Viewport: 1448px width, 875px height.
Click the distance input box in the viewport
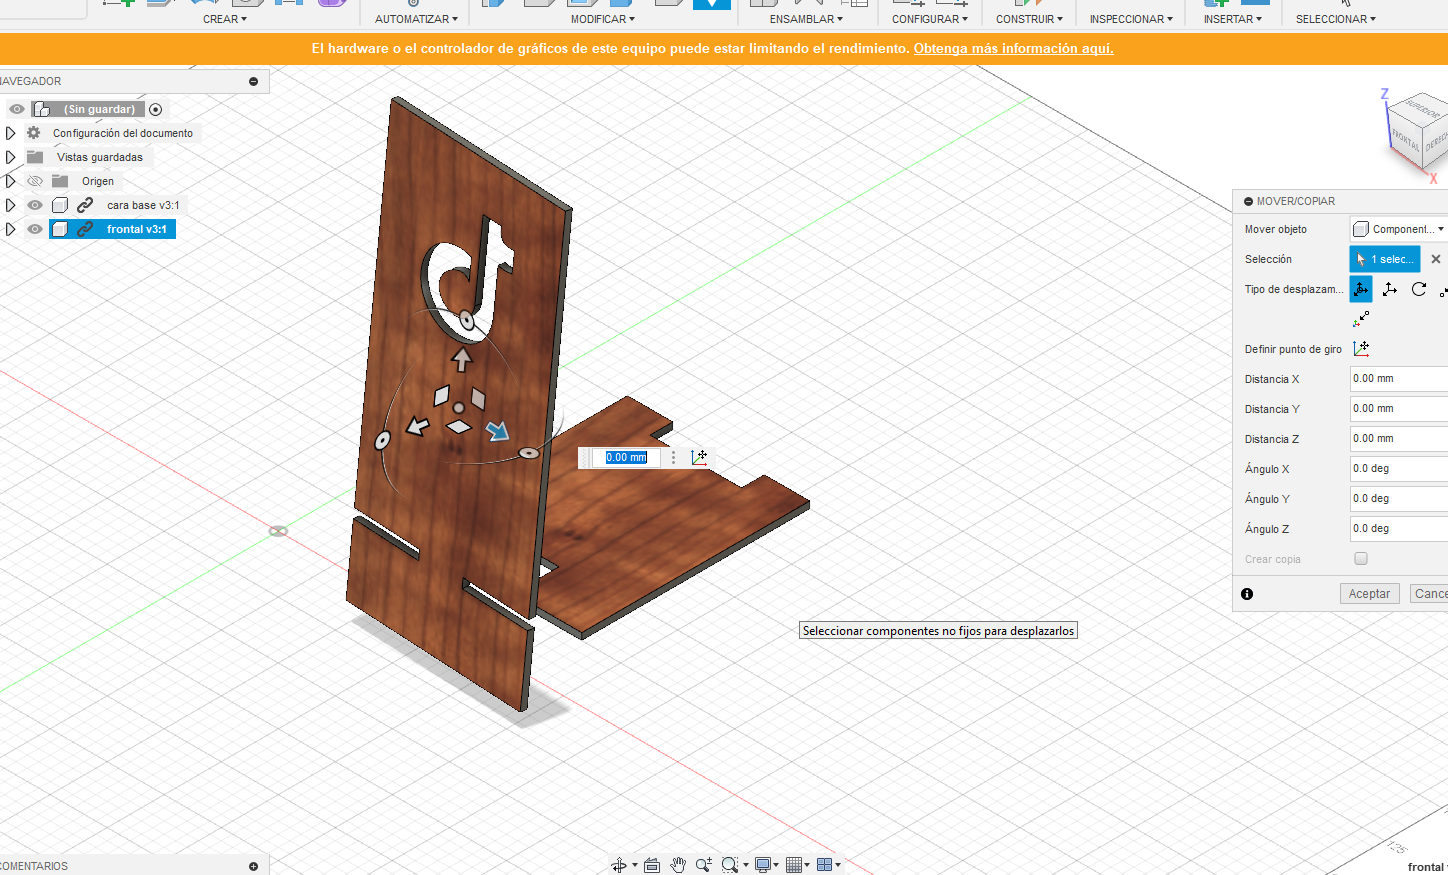pyautogui.click(x=626, y=457)
